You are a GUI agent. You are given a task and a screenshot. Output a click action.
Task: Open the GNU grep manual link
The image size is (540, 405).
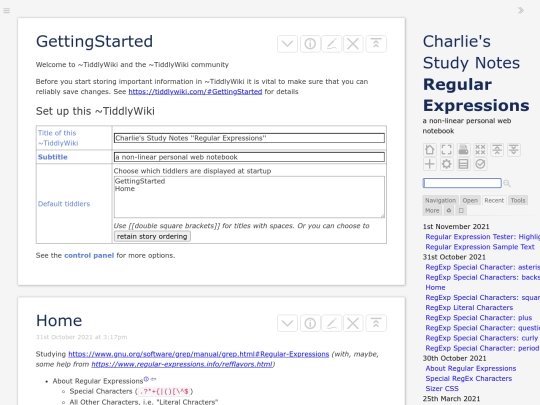[x=198, y=354]
